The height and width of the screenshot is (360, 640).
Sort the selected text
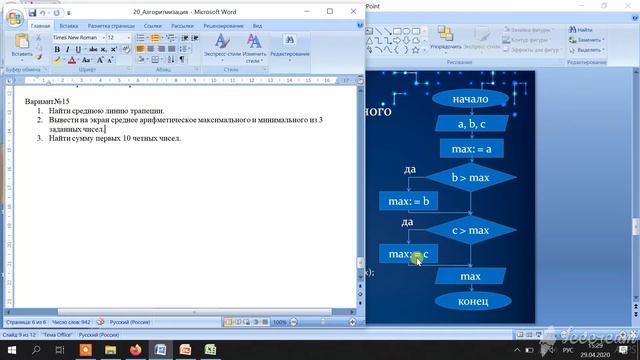coord(171,60)
